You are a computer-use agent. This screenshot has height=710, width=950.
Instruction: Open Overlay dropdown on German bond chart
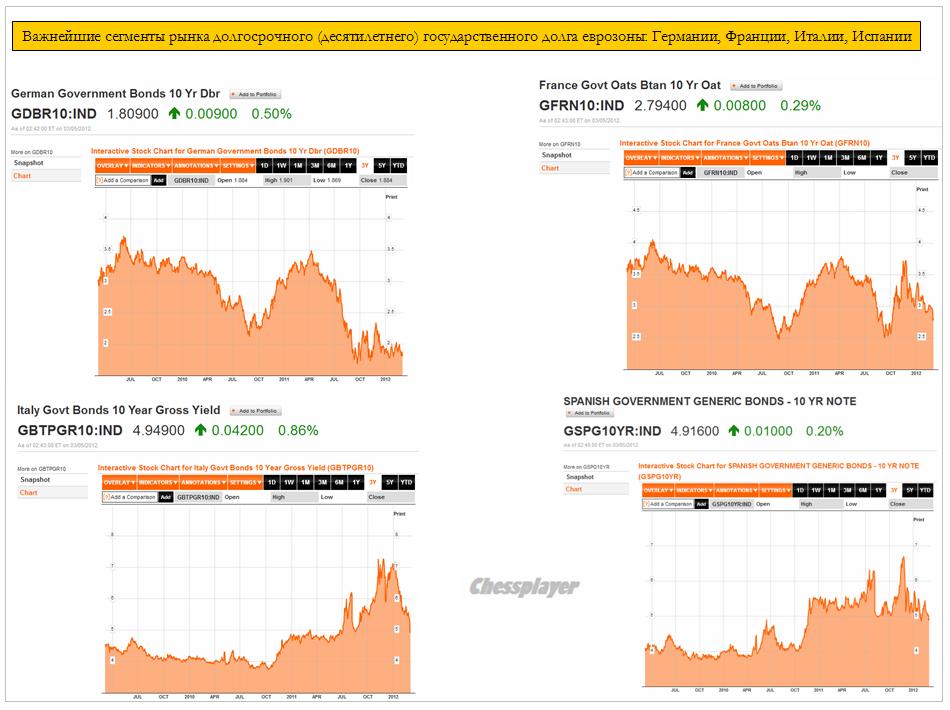click(x=111, y=165)
